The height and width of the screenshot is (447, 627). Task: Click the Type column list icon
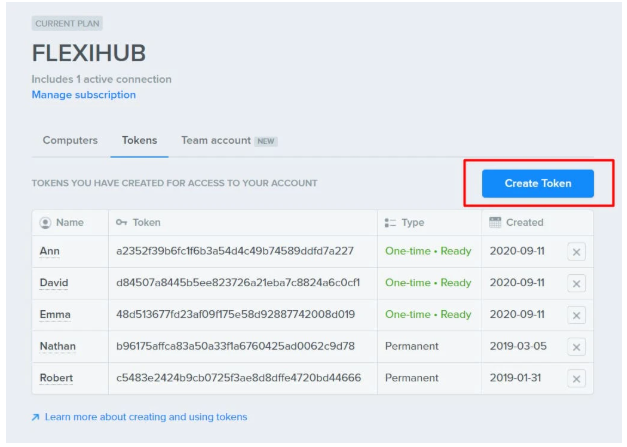tap(391, 223)
